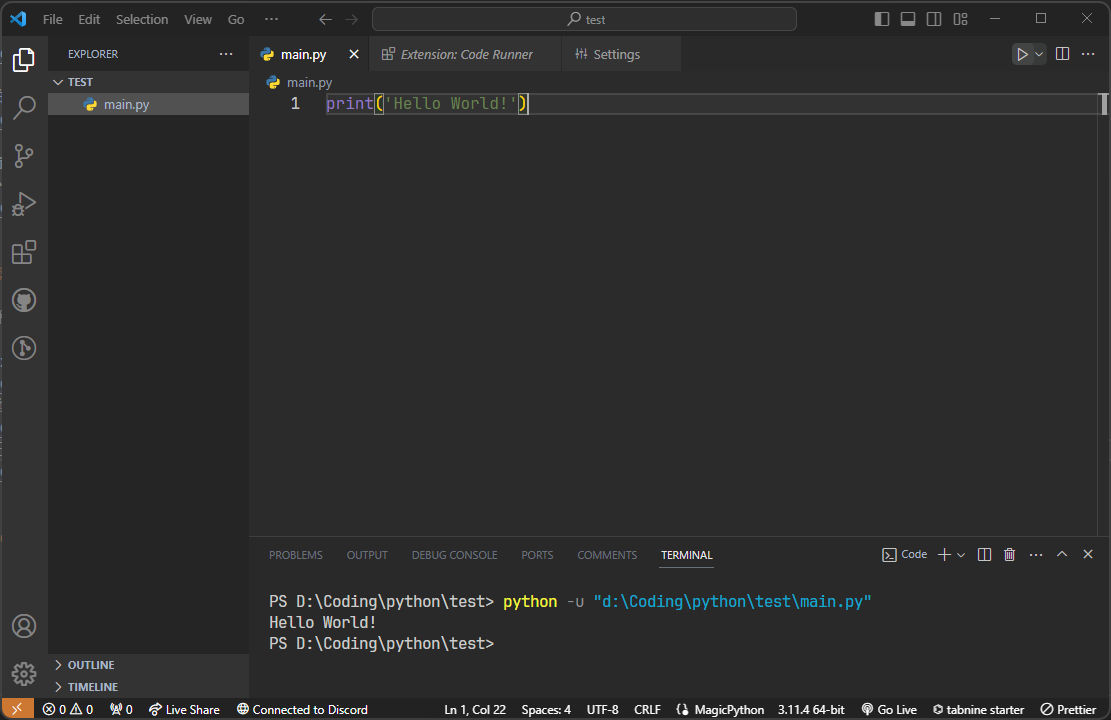Viewport: 1111px width, 720px height.
Task: Click the command center search box
Action: point(584,19)
